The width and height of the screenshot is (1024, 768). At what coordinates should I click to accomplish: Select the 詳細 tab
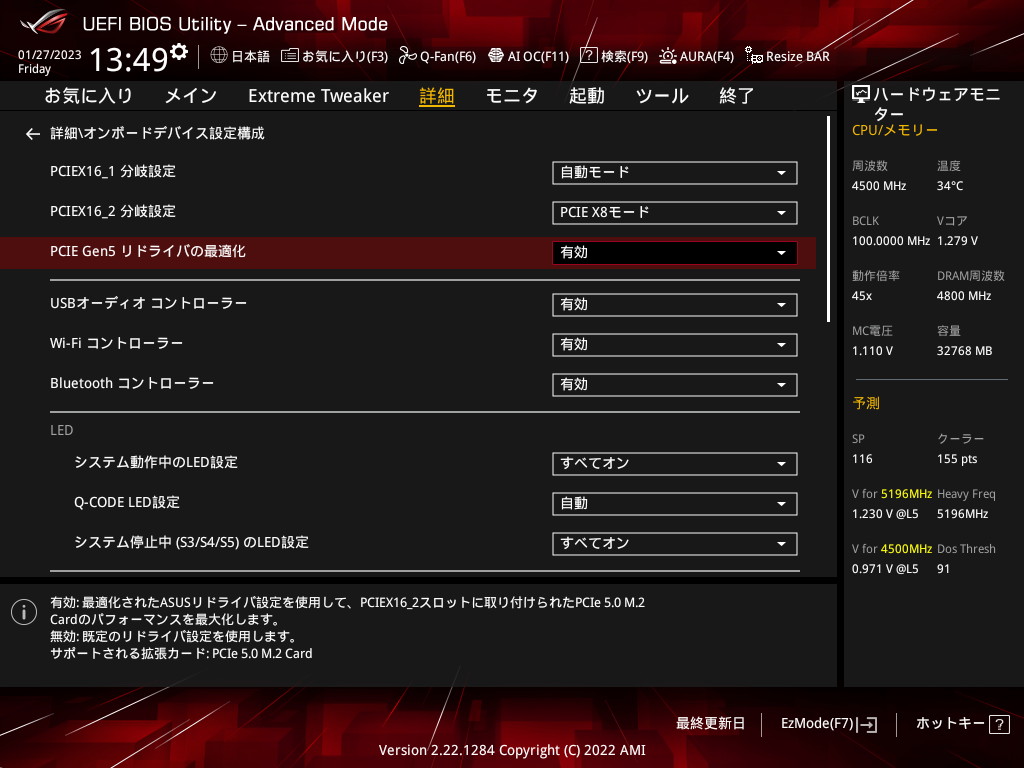click(x=436, y=96)
